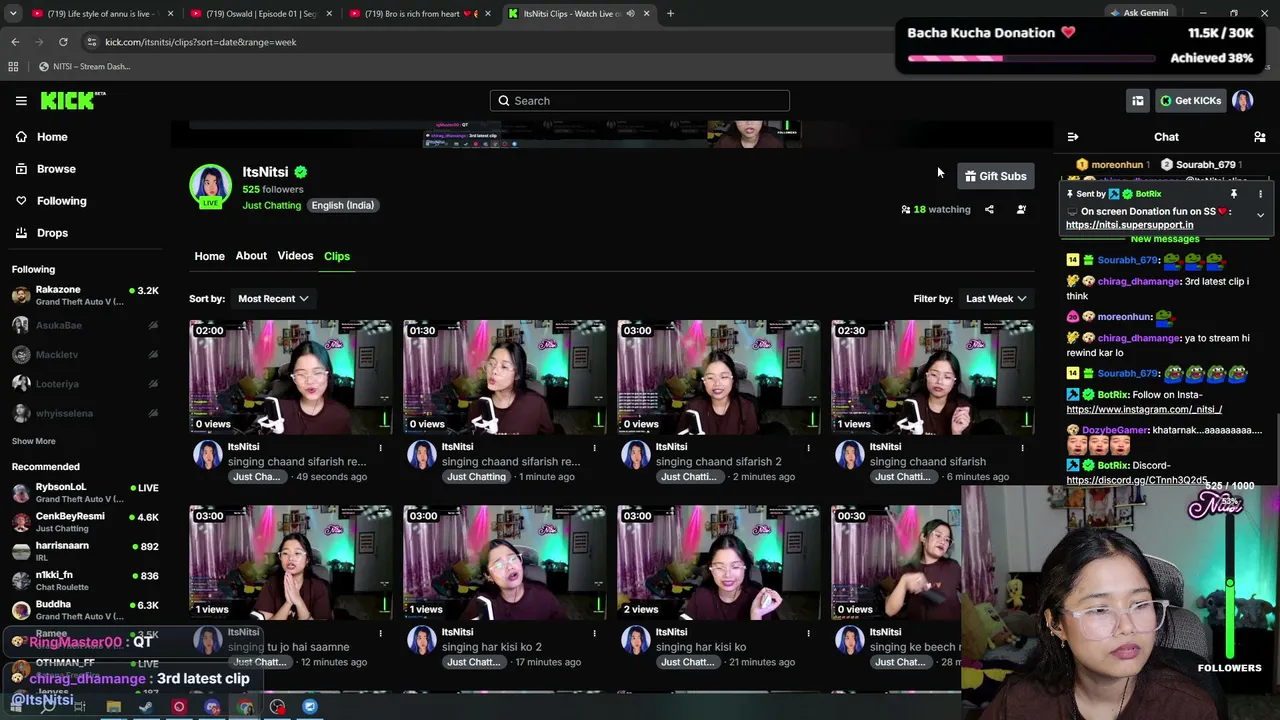Open Buddha recommended channel

click(x=85, y=610)
